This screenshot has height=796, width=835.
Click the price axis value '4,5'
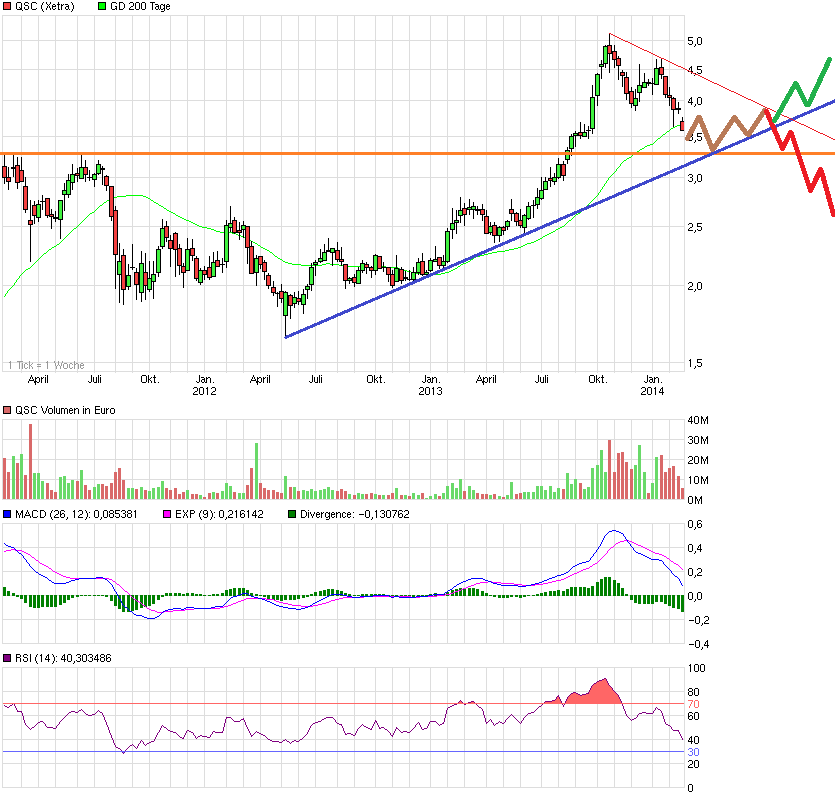coord(695,70)
